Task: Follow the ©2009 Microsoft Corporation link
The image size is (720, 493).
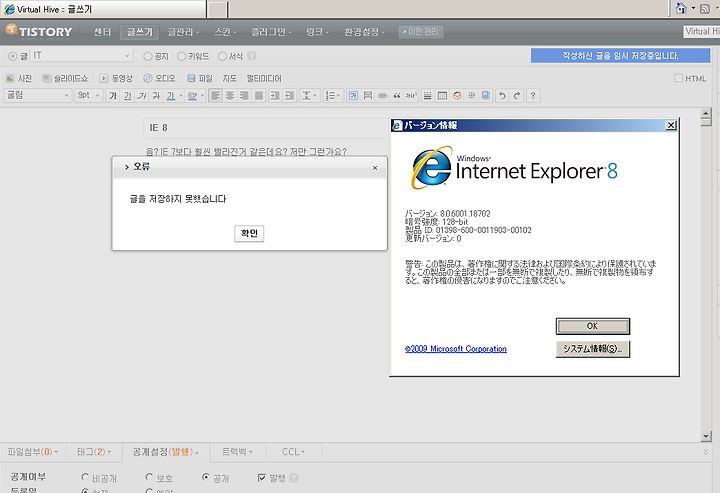Action: (456, 349)
